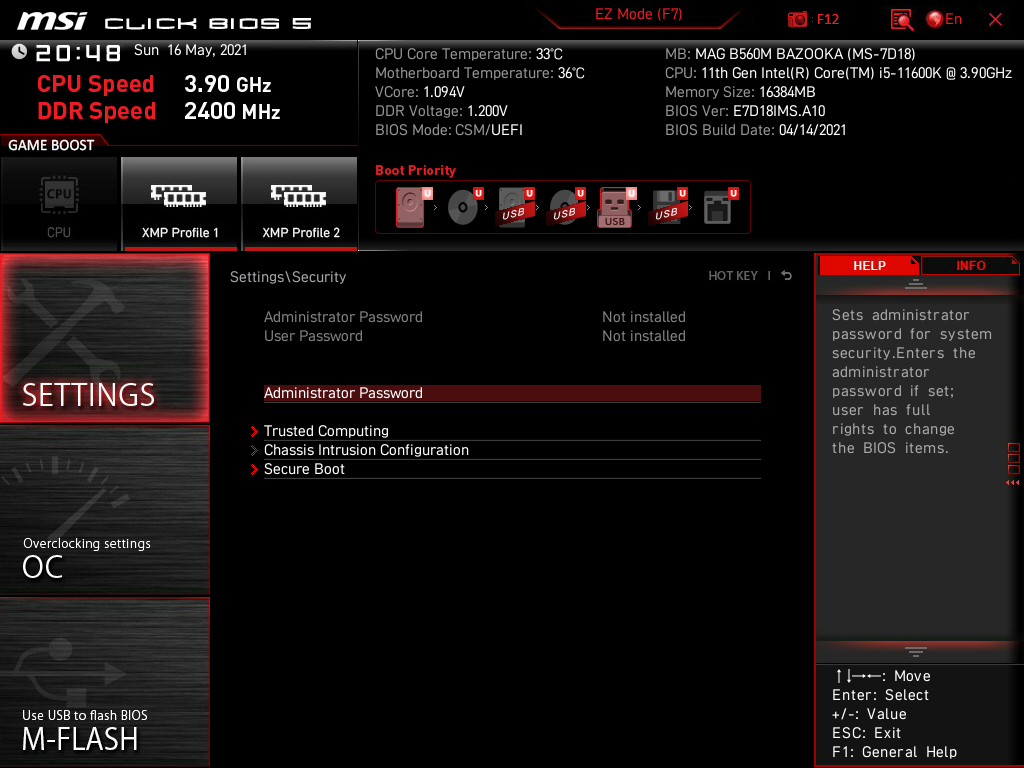Select the USB optical drive boot icon
The width and height of the screenshot is (1024, 768).
(x=566, y=207)
